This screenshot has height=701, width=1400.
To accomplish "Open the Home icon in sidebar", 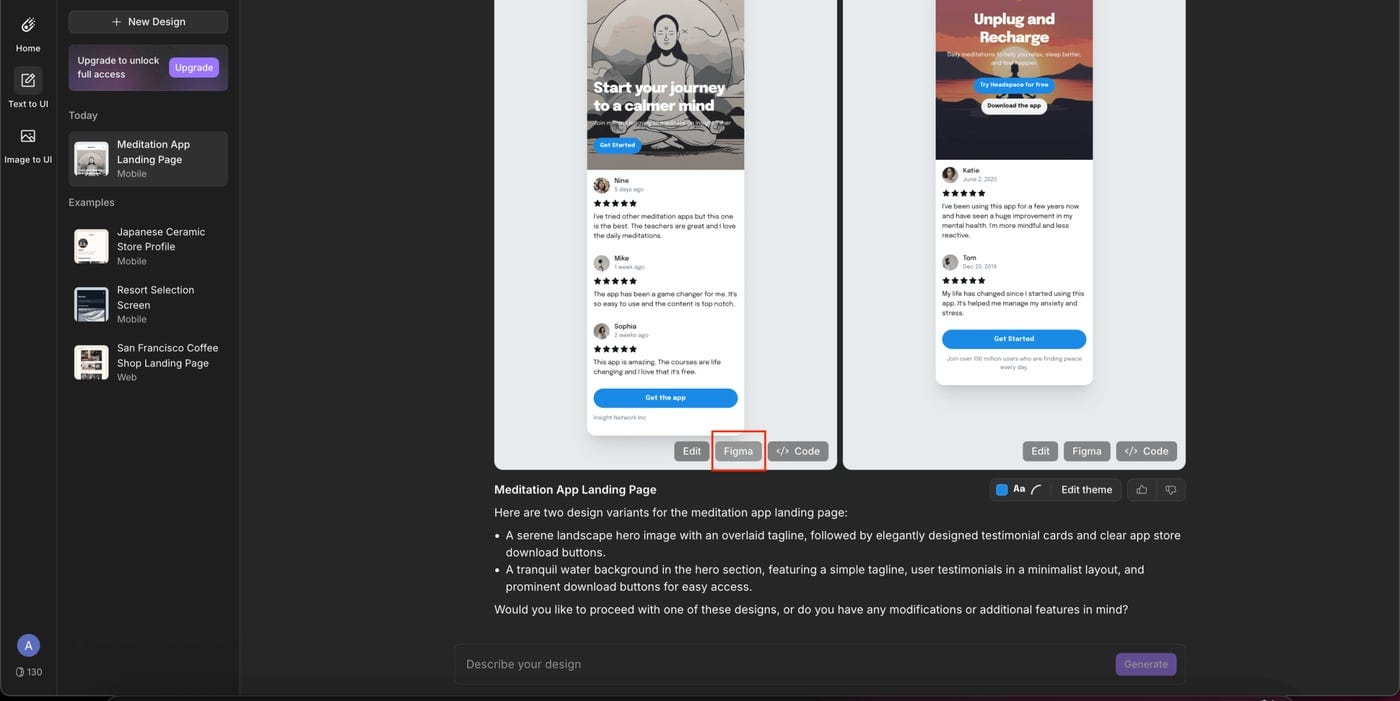I will pyautogui.click(x=28, y=25).
